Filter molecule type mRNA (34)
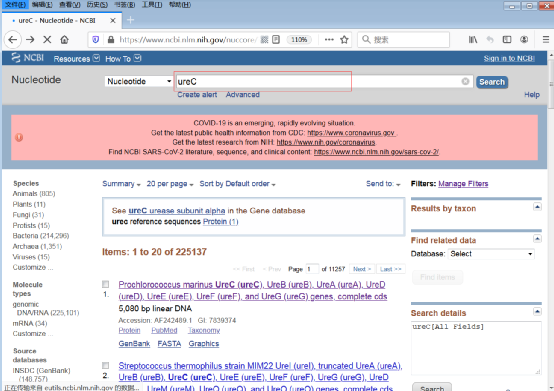This screenshot has height=391, width=554. pyautogui.click(x=30, y=324)
